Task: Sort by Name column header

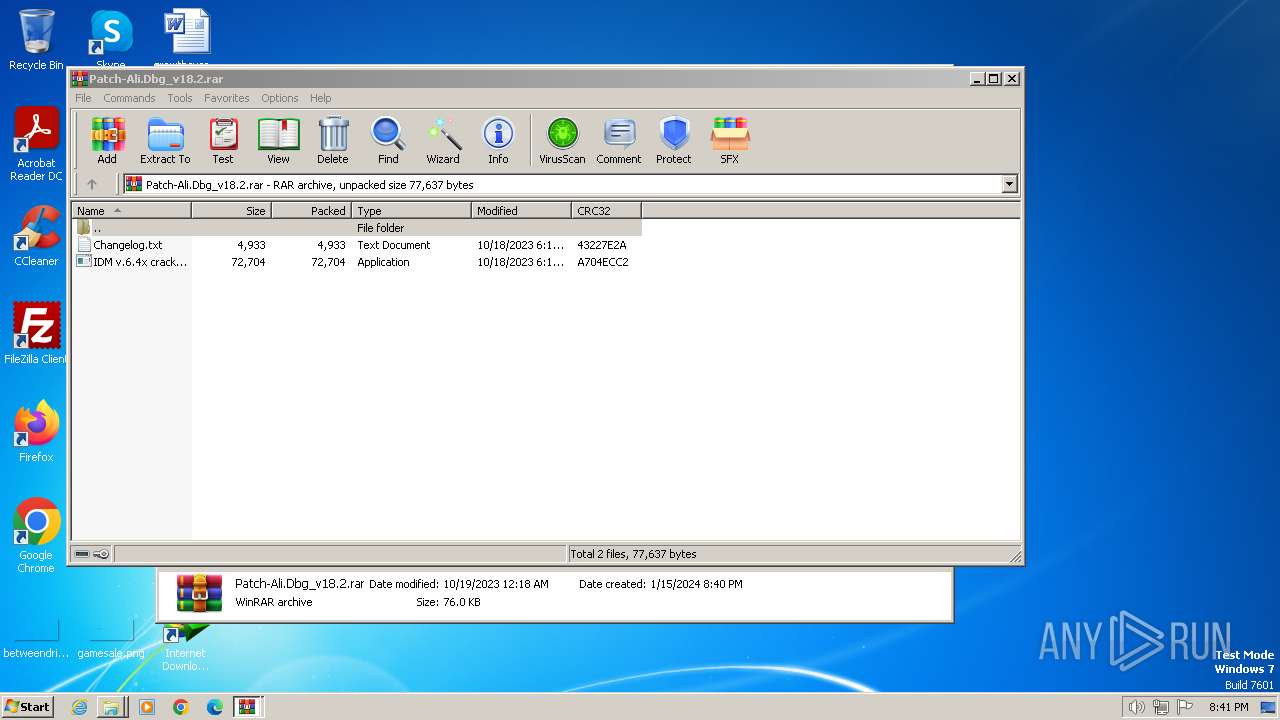Action: tap(131, 211)
